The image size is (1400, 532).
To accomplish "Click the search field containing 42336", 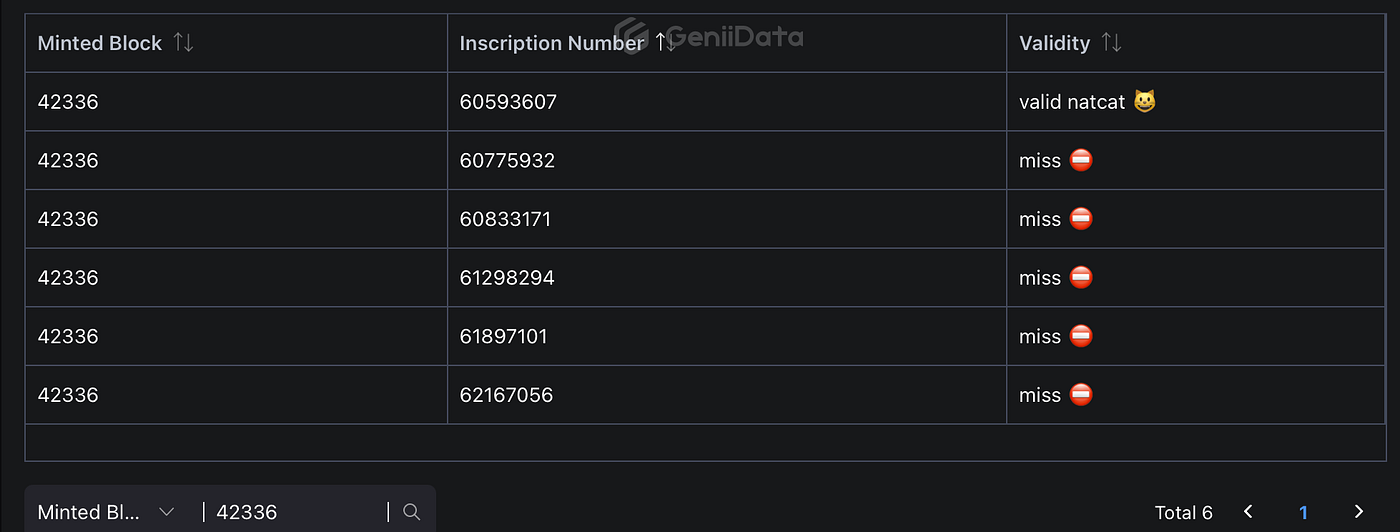I will pos(296,512).
